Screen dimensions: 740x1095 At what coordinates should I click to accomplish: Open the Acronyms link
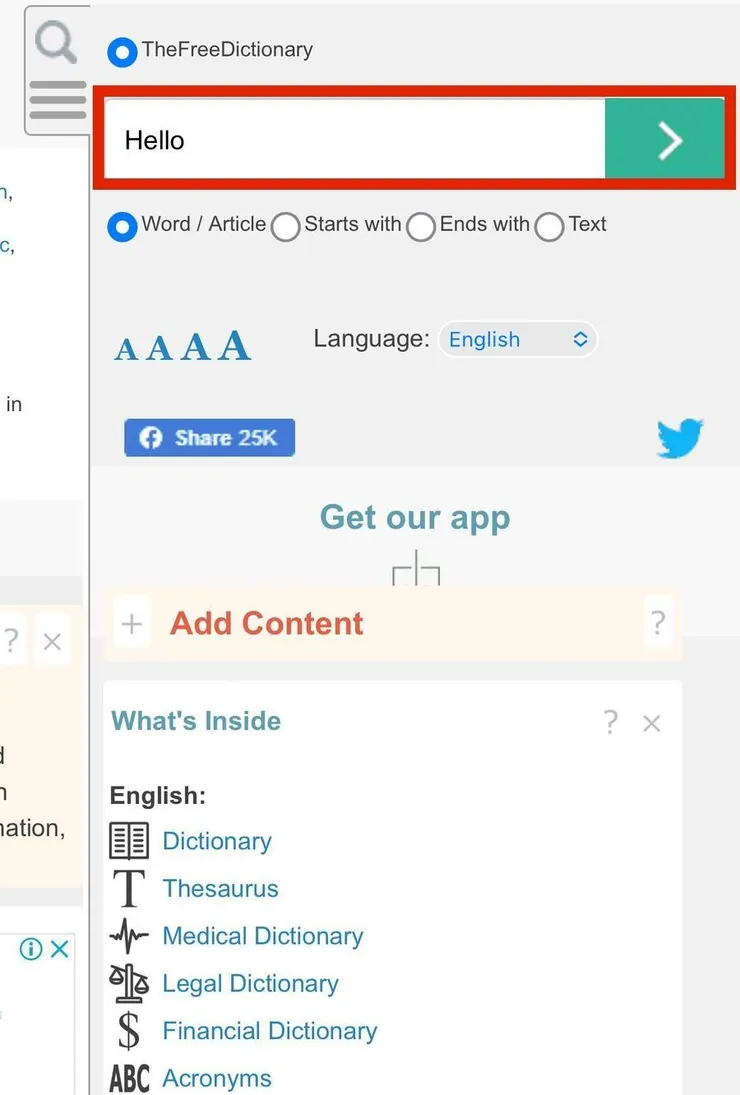[217, 1078]
